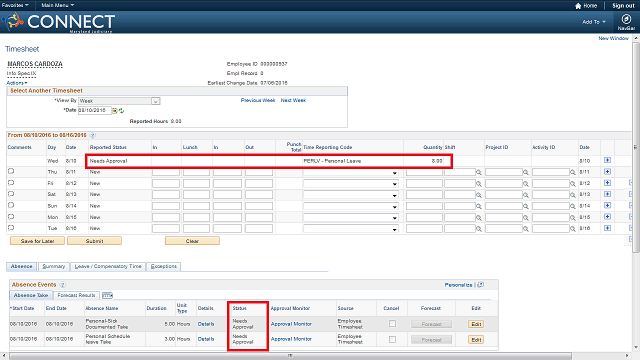Screen dimensions: 640x360
Task: Look up Shift for Mon 8/15
Action: pyautogui.click(x=479, y=218)
